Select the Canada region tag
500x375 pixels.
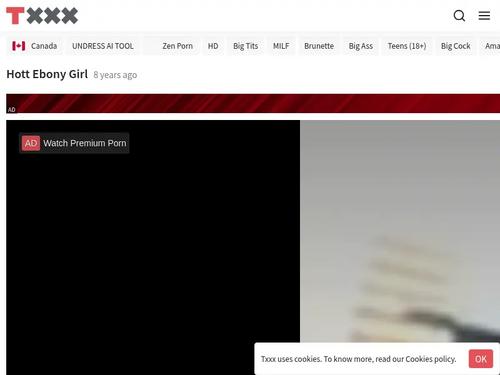[34, 46]
